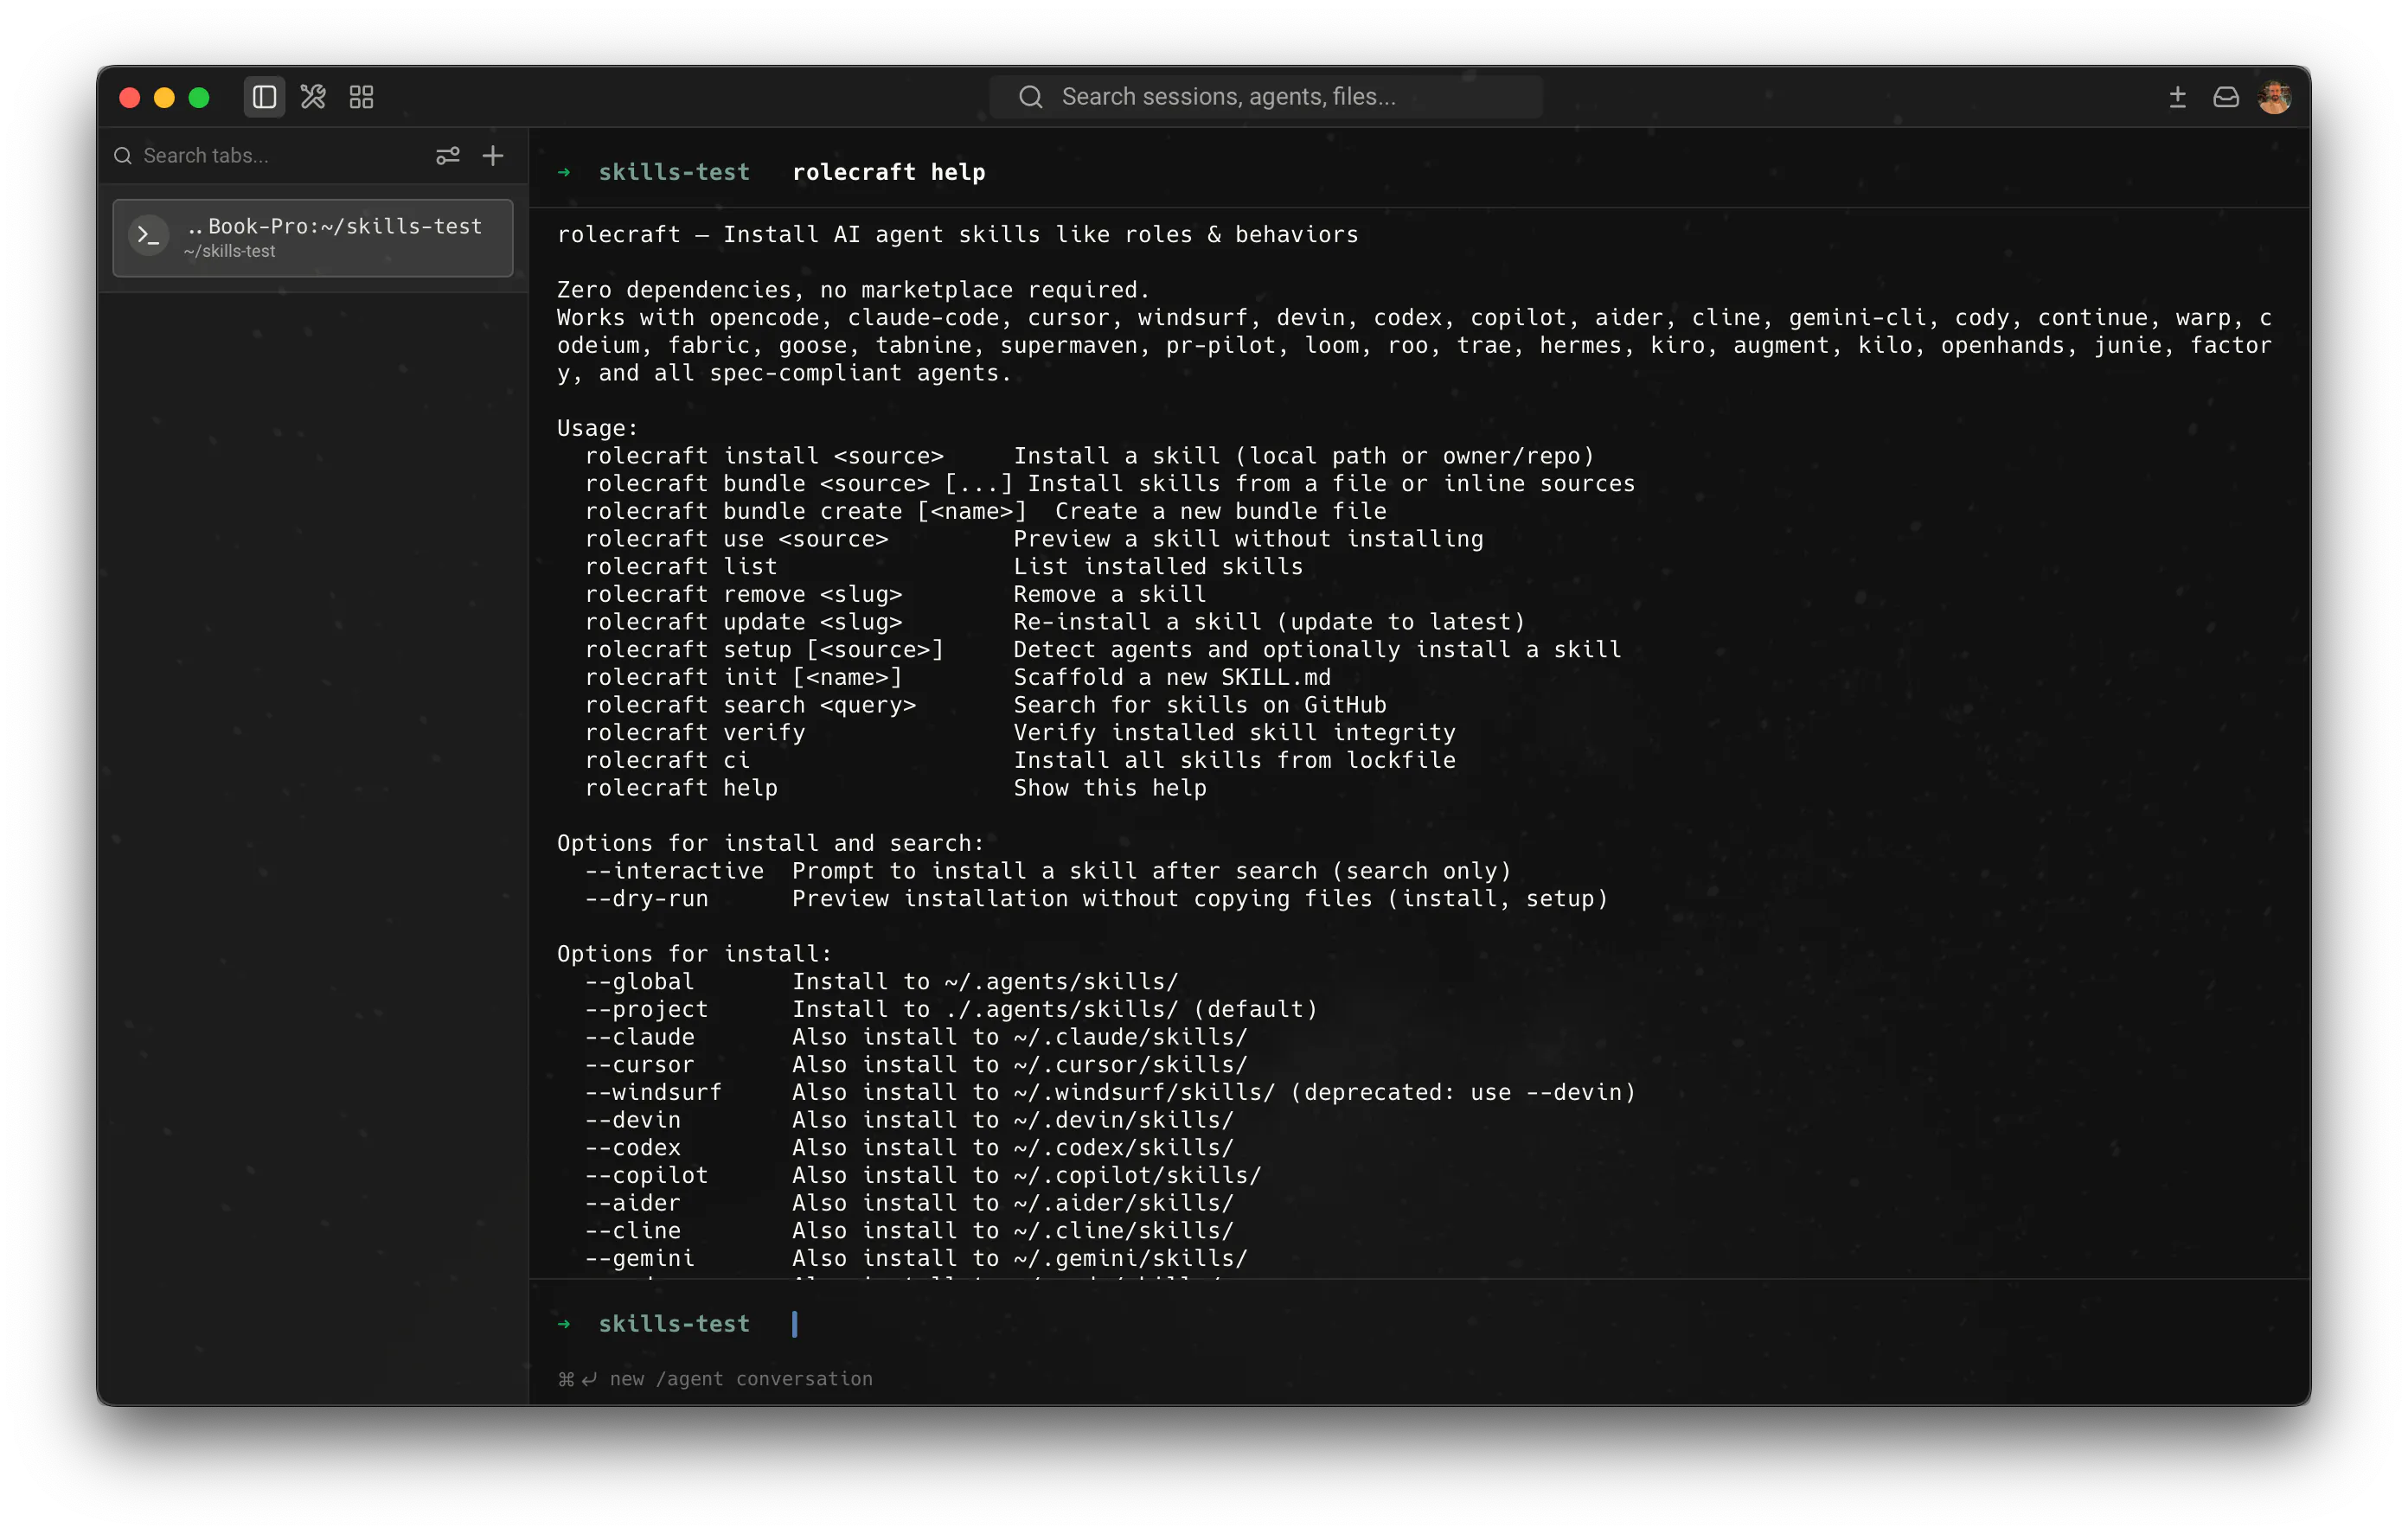Open the tools wrench icon
The image size is (2408, 1534).
(x=313, y=97)
